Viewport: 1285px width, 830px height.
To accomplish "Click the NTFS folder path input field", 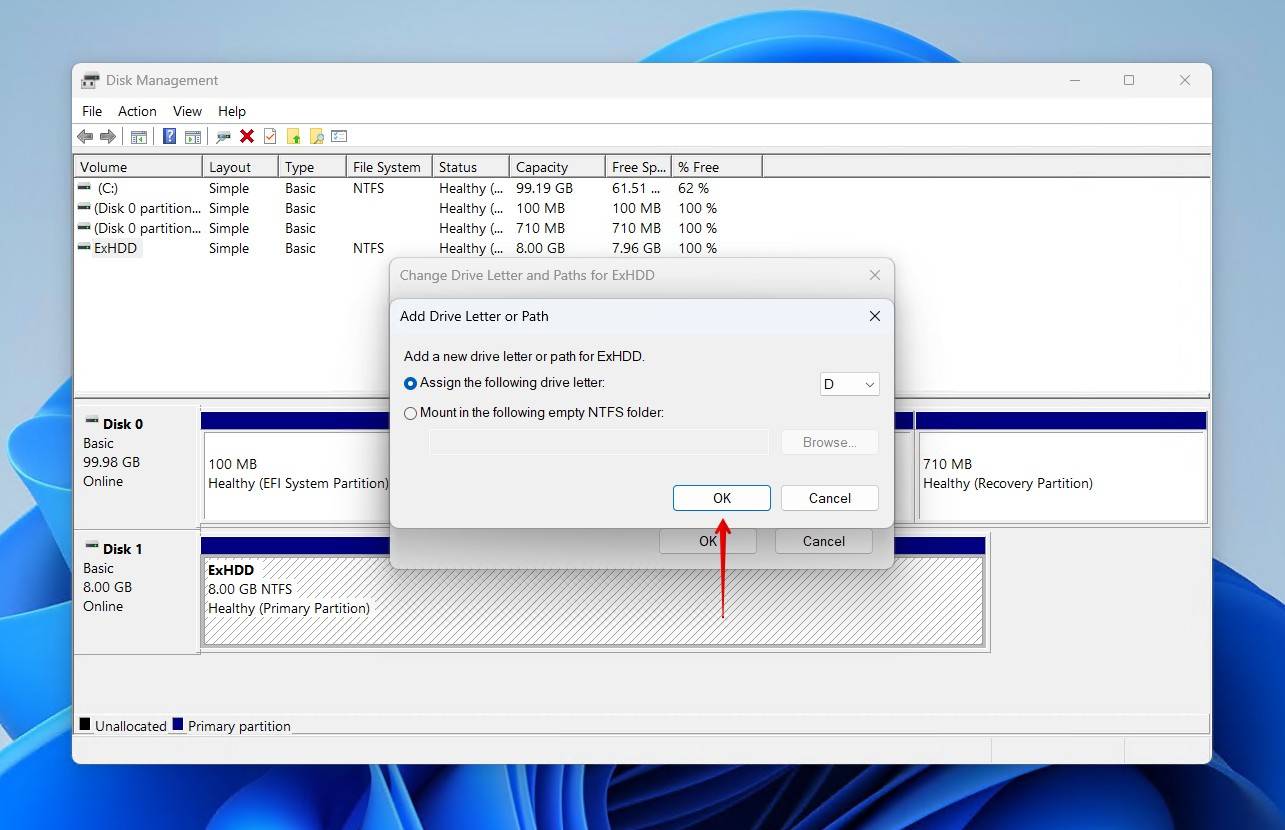I will click(x=599, y=442).
